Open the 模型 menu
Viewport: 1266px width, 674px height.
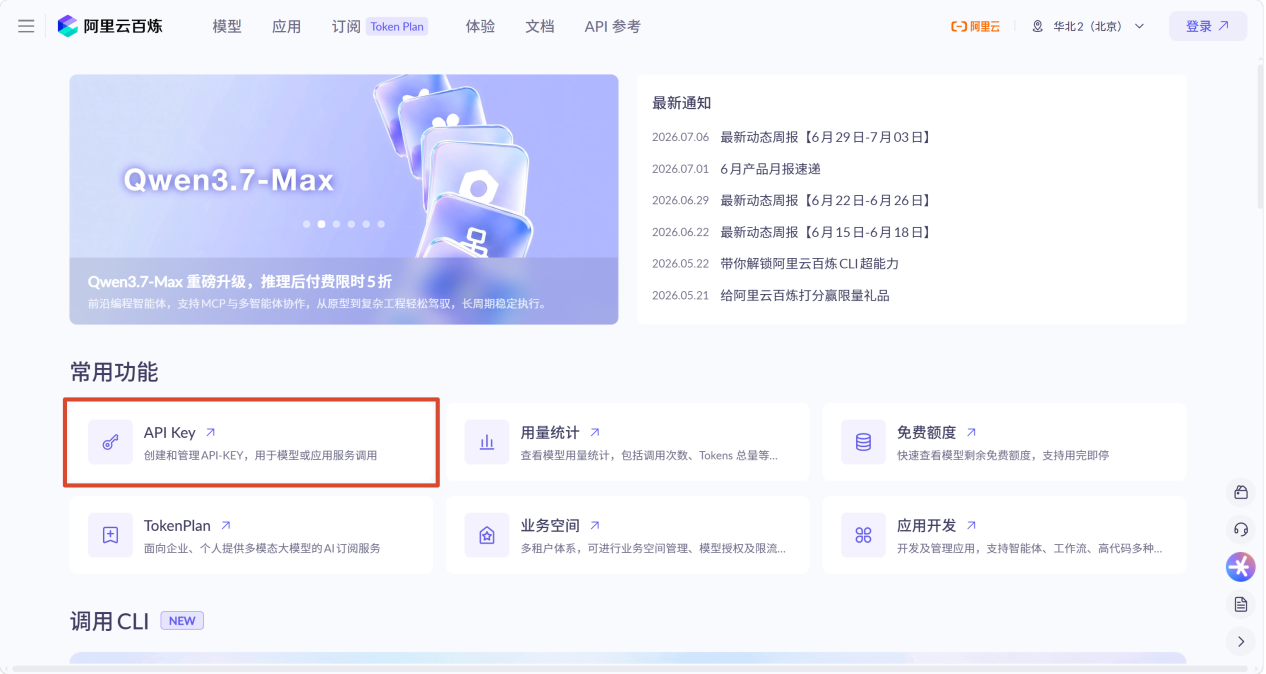[227, 26]
